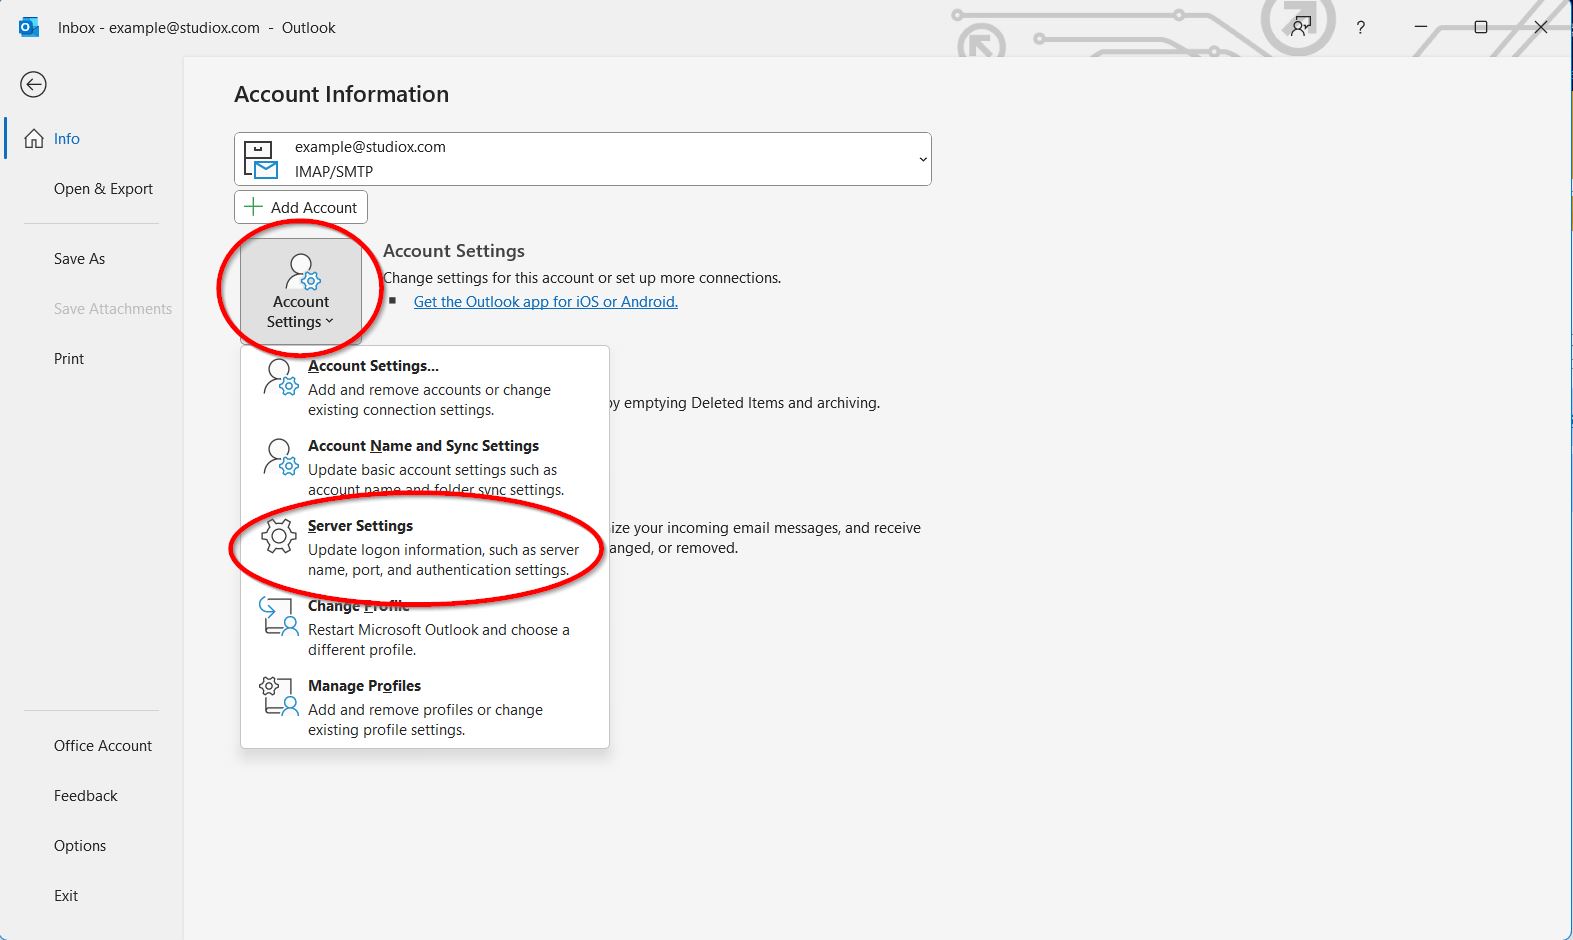
Task: Choose Account Name and Sync Settings
Action: [425, 467]
